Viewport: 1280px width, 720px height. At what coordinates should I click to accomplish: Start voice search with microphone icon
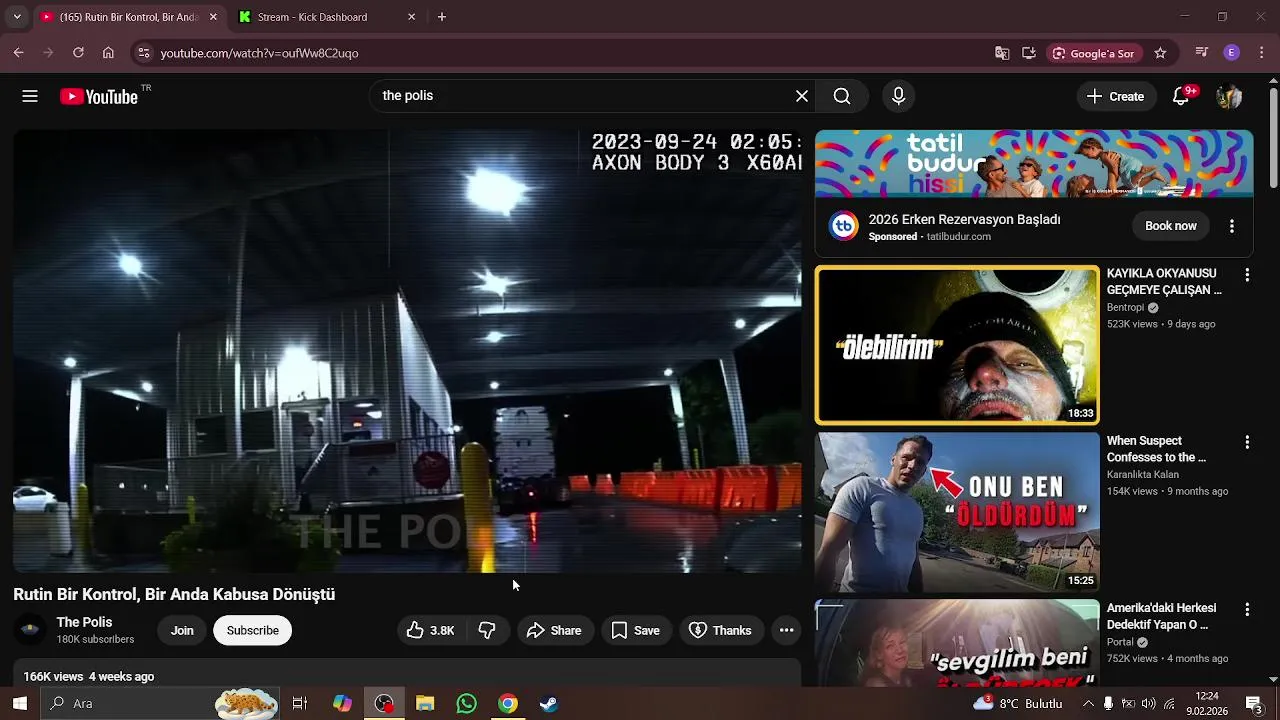coord(898,96)
